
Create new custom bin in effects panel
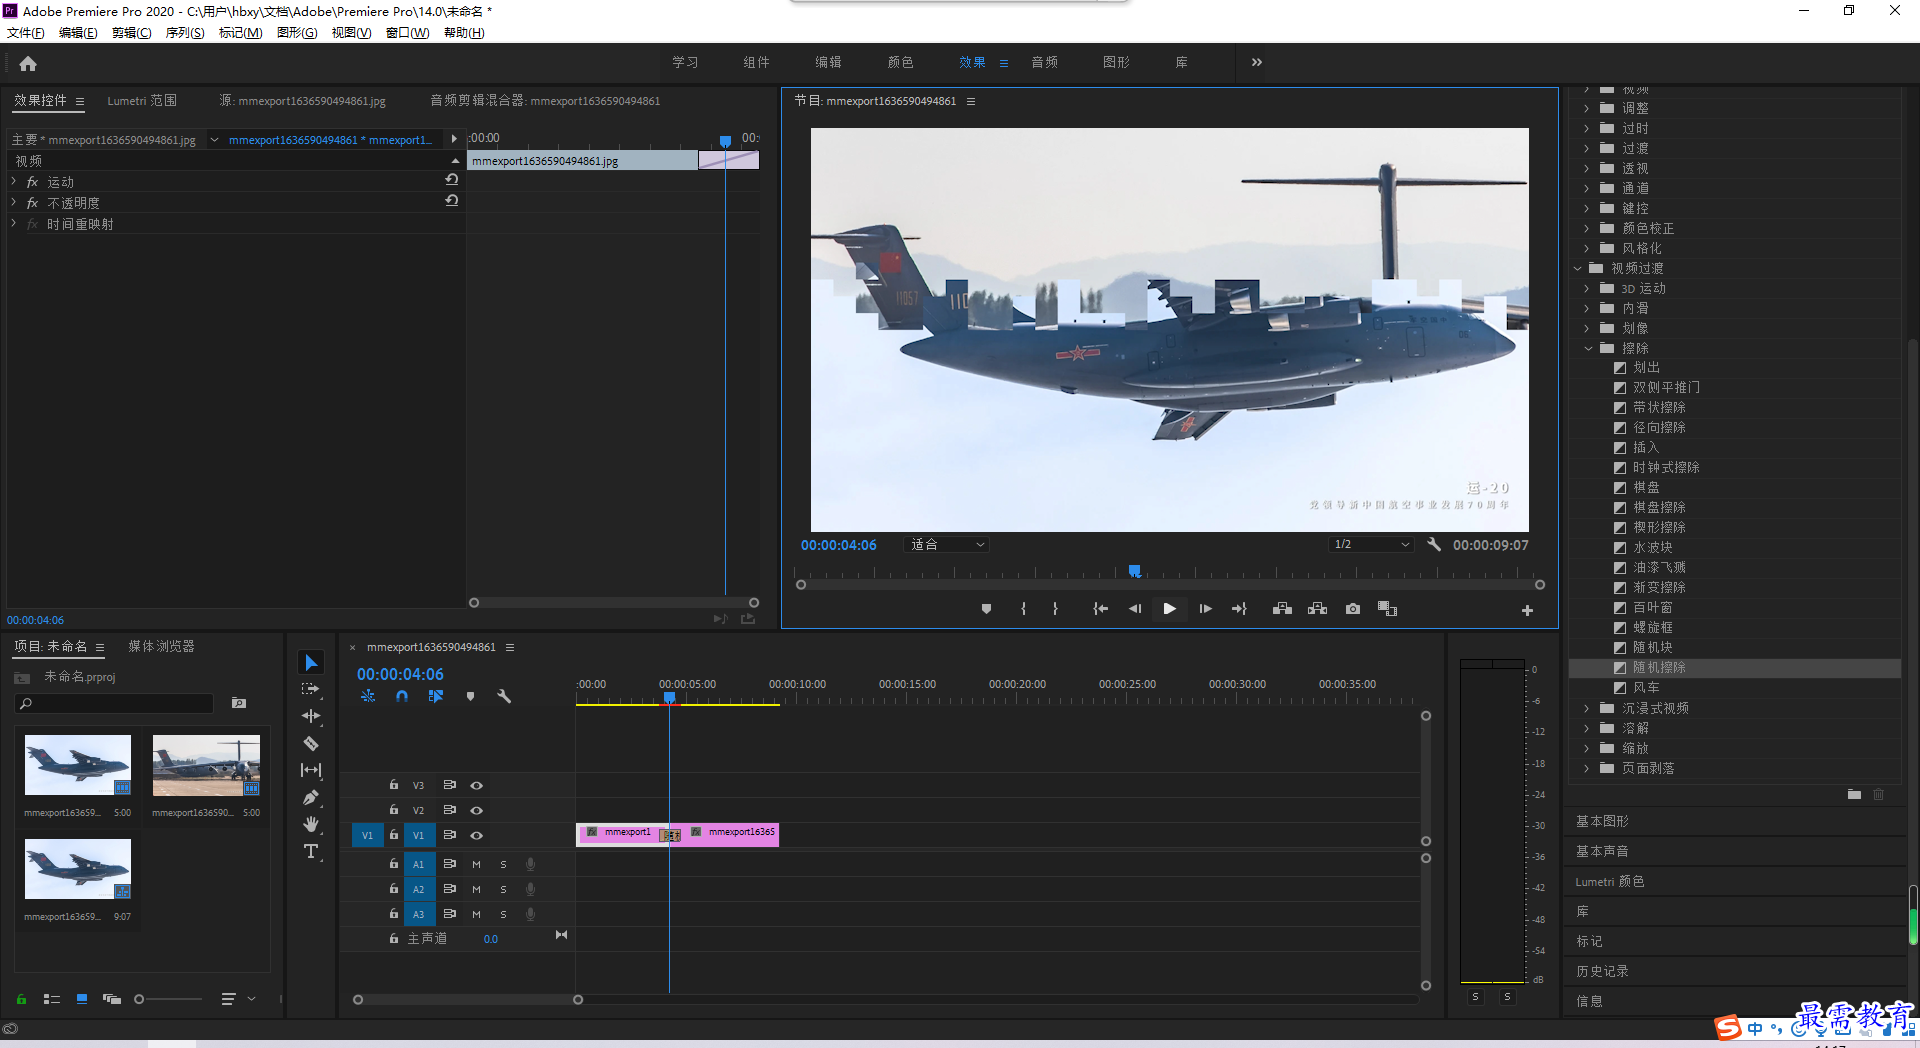click(1854, 794)
